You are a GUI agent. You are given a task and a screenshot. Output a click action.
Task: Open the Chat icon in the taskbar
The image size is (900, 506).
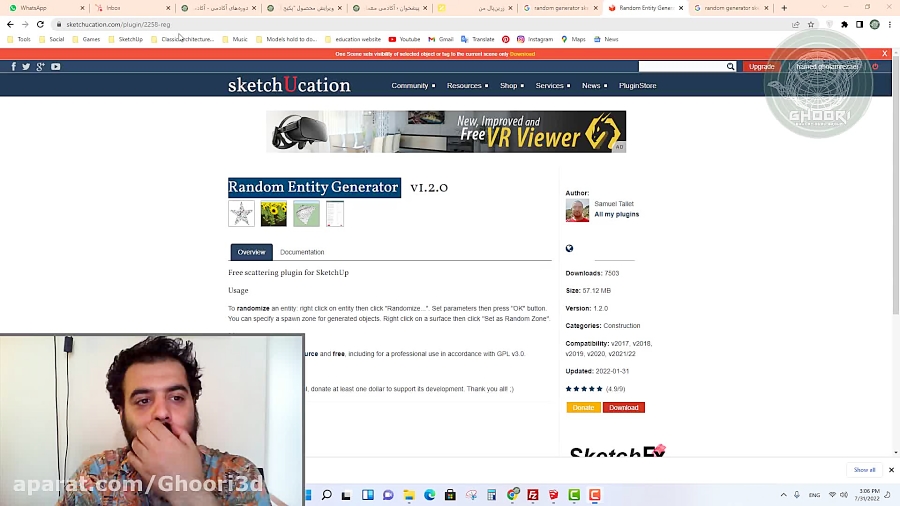pos(388,495)
